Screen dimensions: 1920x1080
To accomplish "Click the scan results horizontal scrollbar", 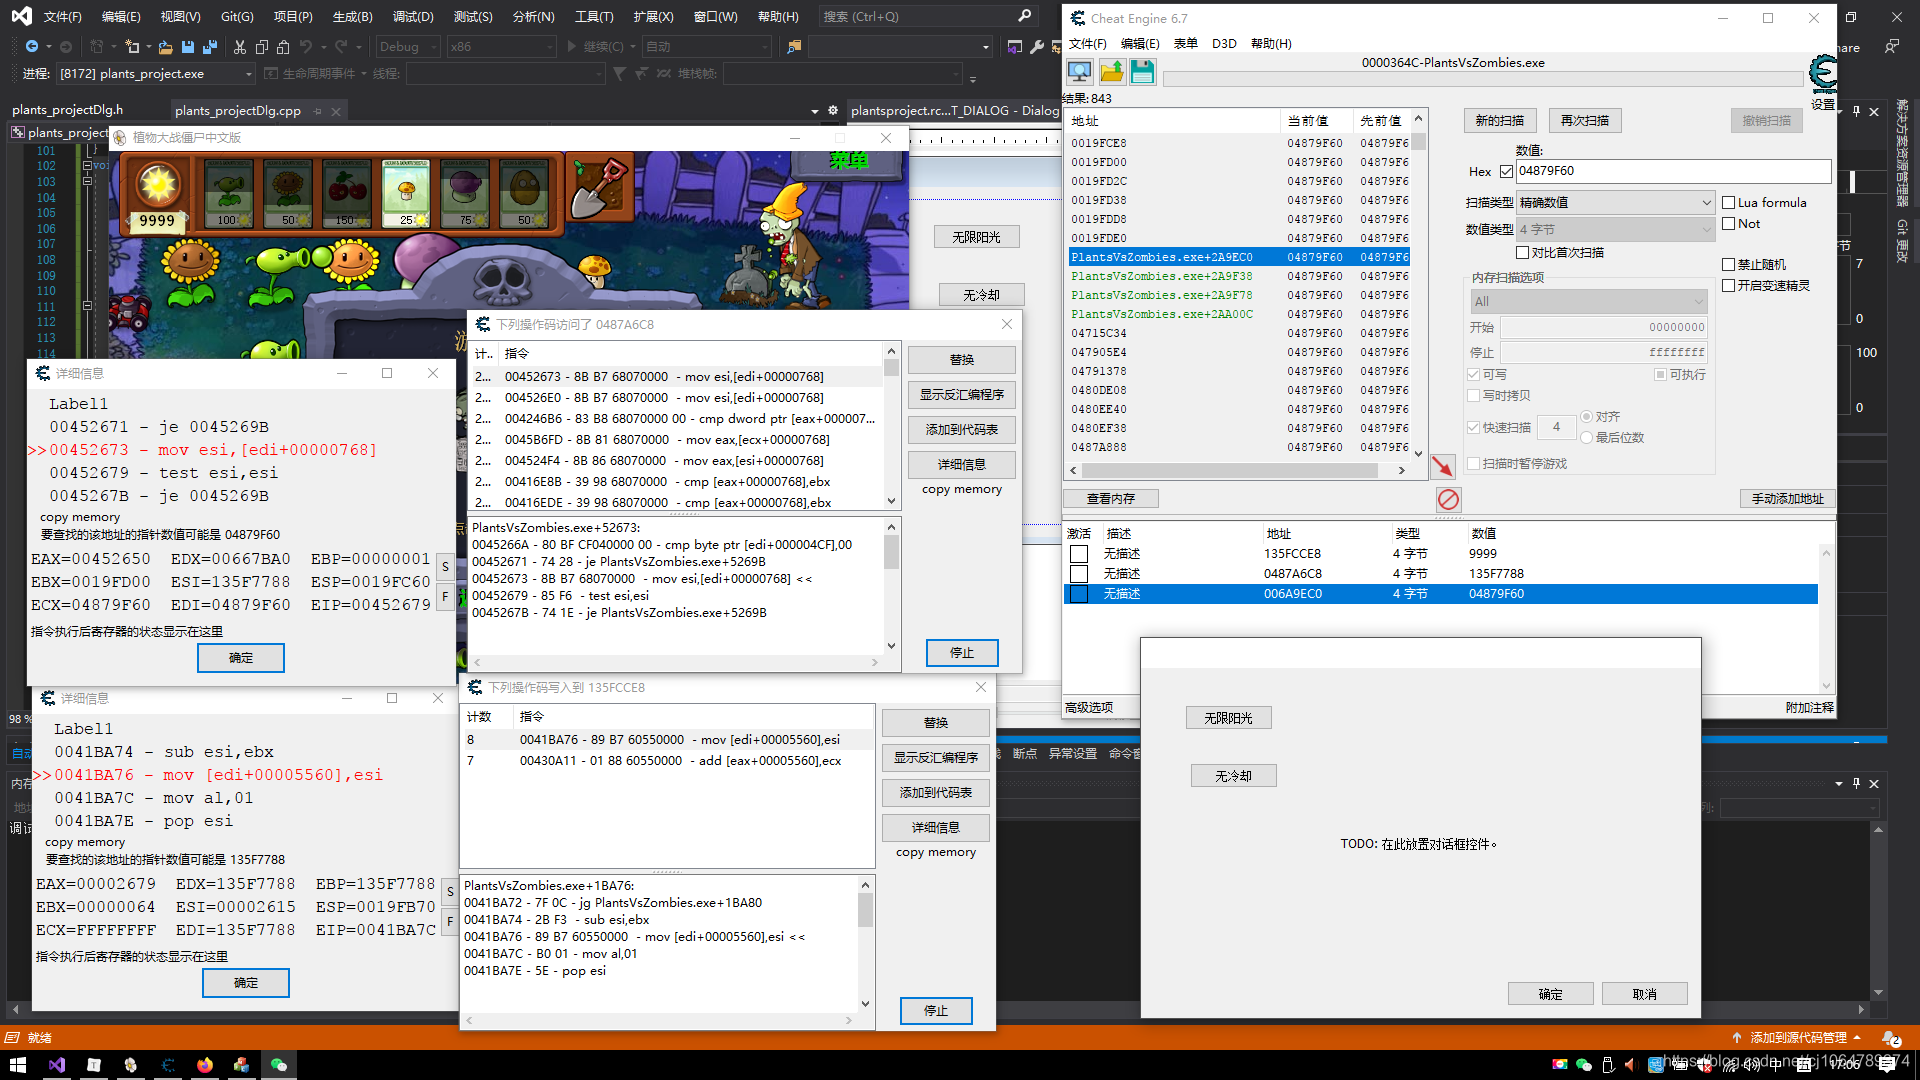I will 1237,470.
